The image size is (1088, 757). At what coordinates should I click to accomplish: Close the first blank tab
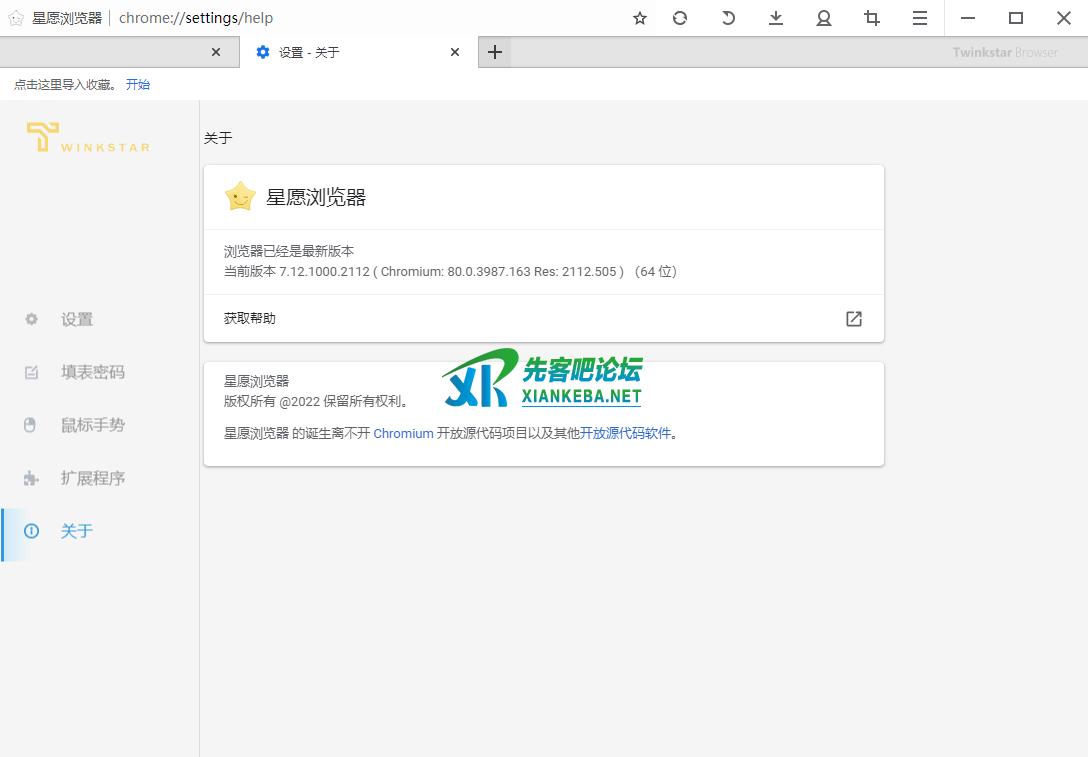[216, 52]
